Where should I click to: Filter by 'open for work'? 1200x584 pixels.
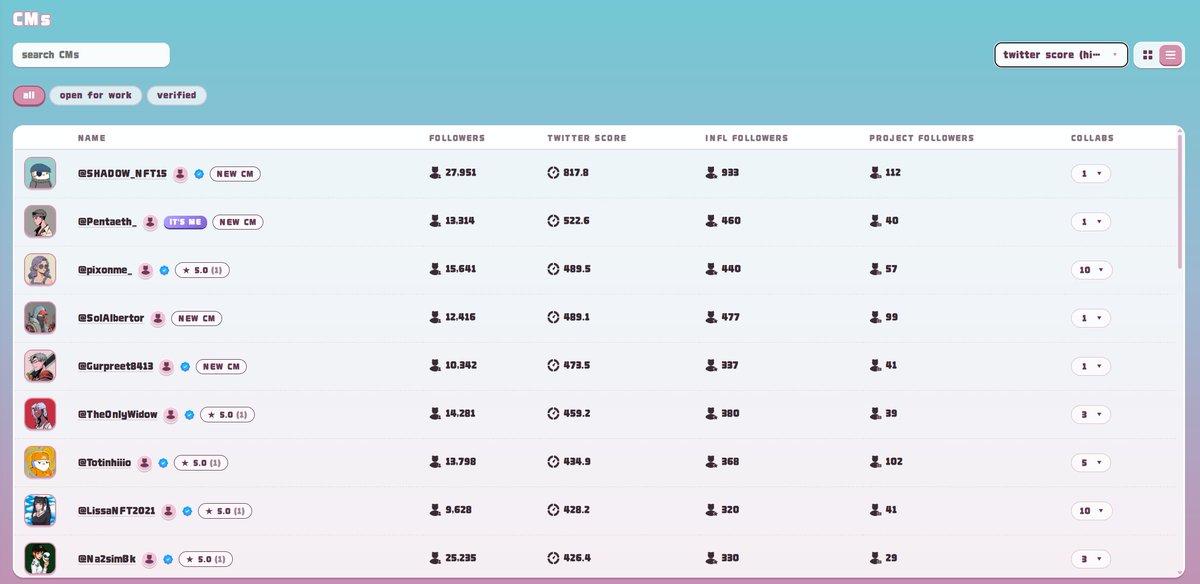click(96, 96)
